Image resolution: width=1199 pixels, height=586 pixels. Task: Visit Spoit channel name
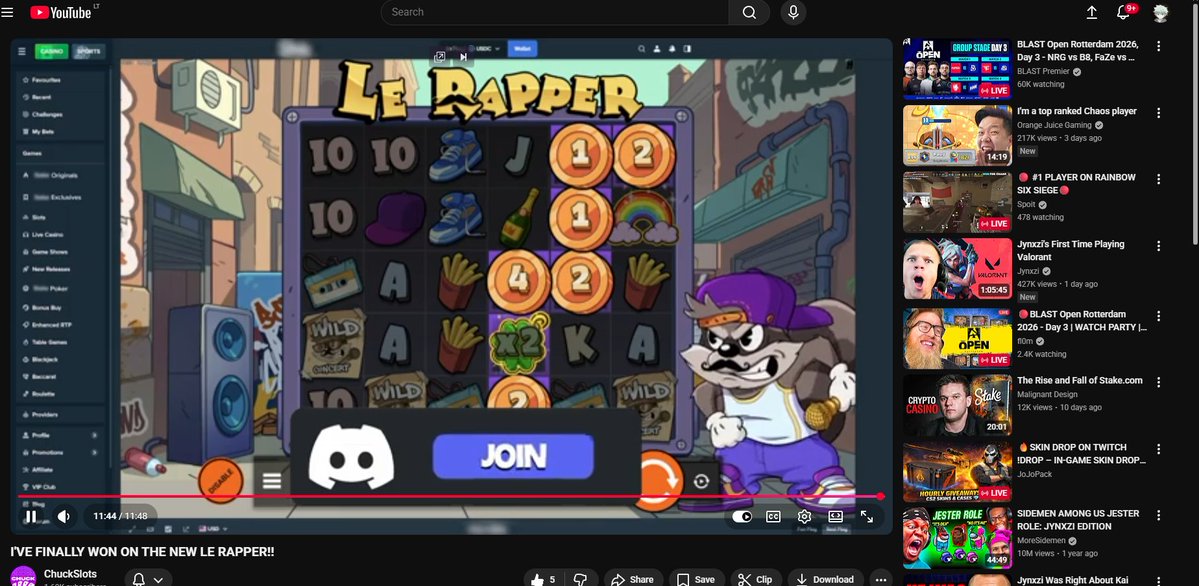click(1027, 204)
